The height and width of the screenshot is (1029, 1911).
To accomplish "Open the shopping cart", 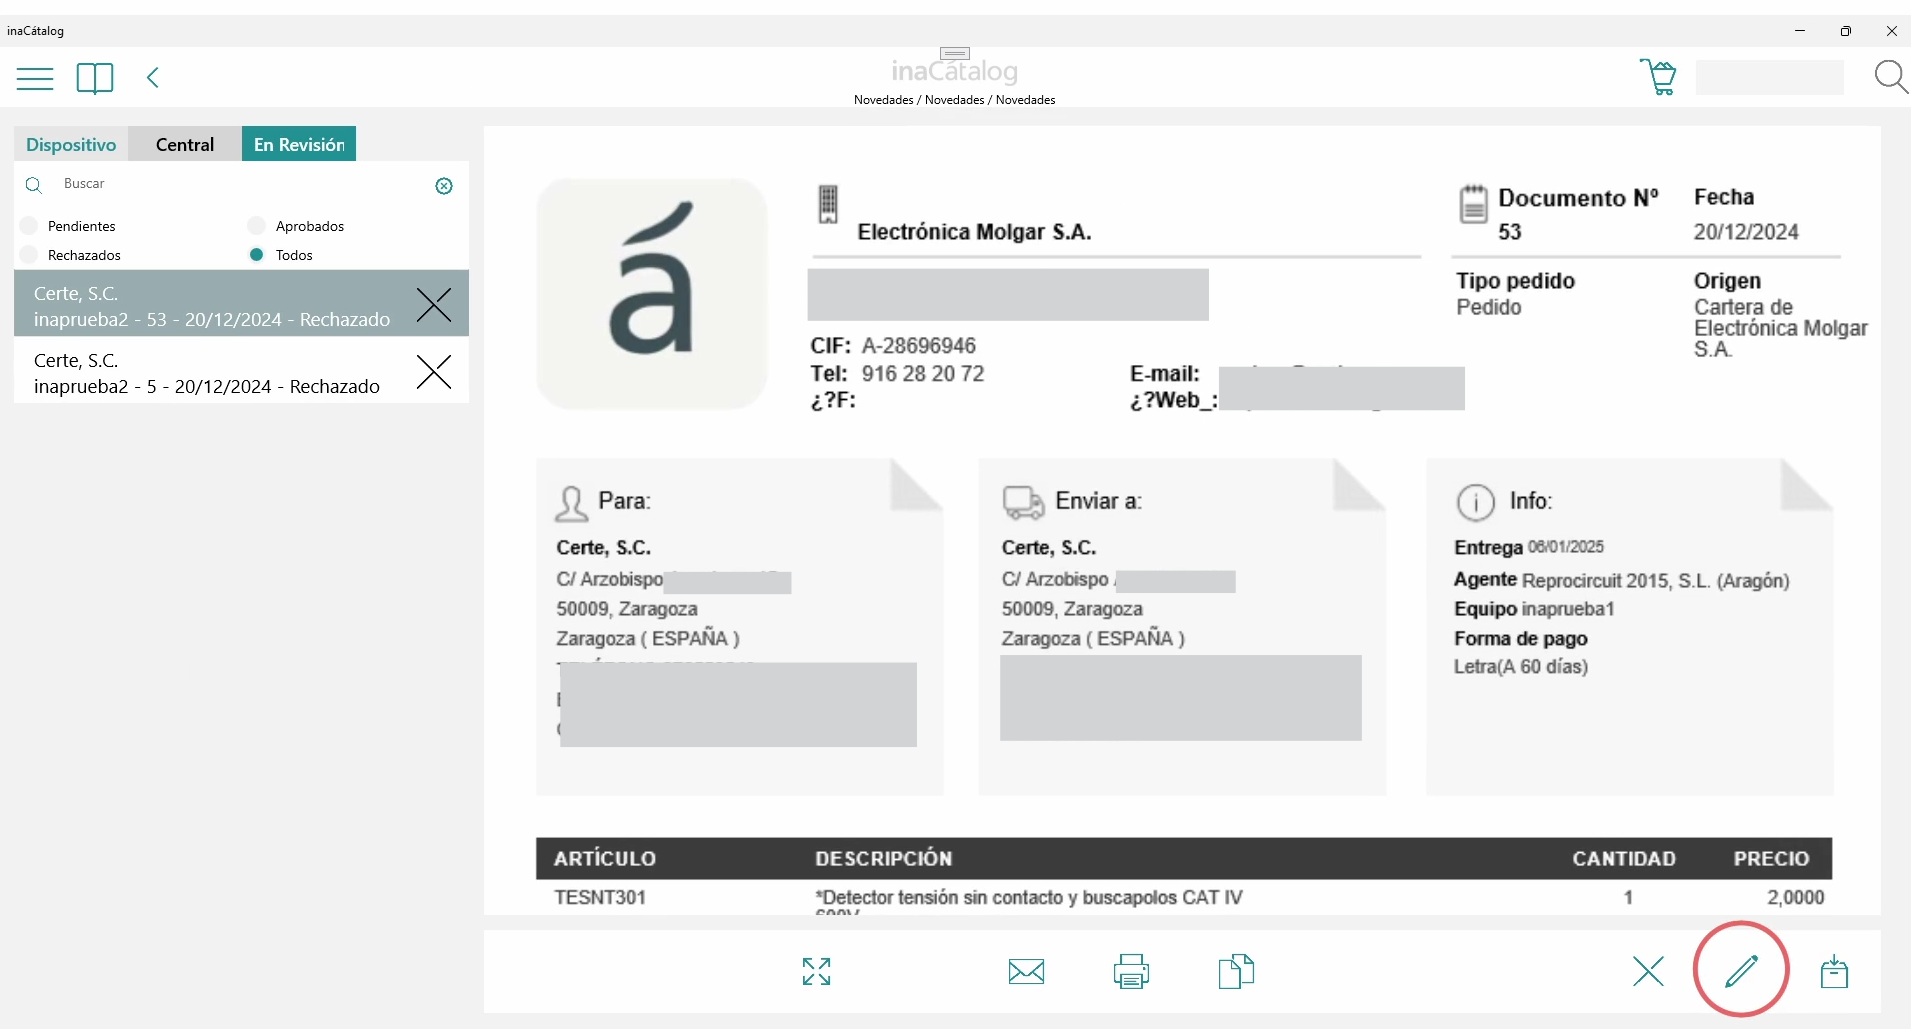I will pos(1658,77).
